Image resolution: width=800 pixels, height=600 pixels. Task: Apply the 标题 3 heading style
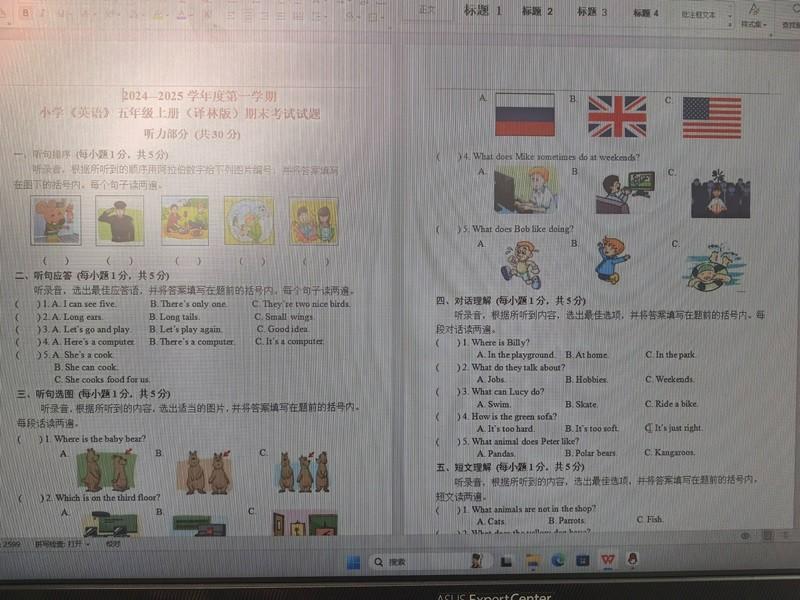(x=592, y=12)
